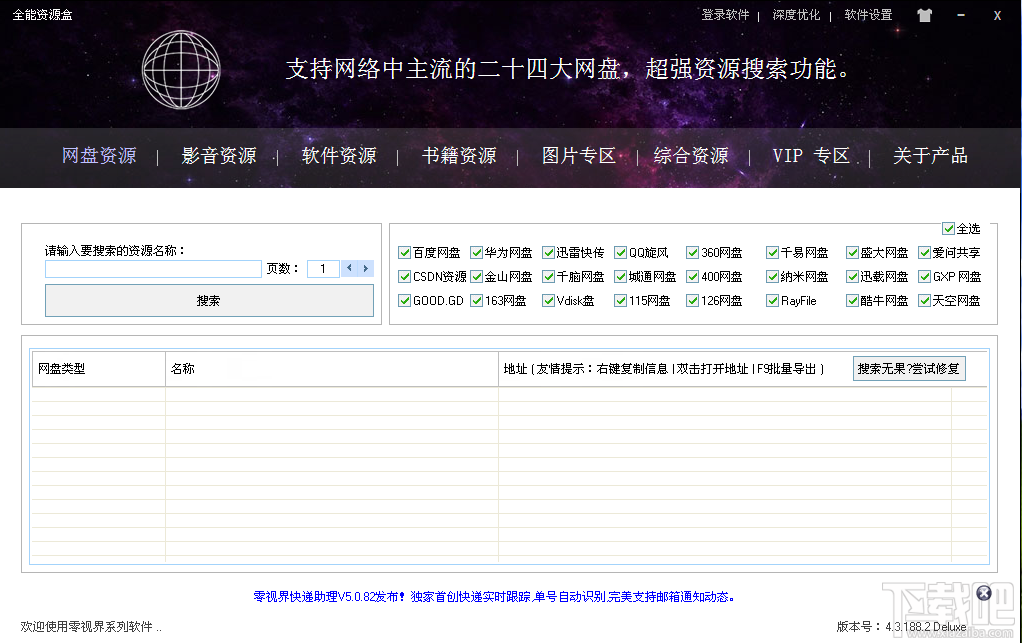
Task: Toggle the GXP 网盘 checkbox
Action: [924, 277]
